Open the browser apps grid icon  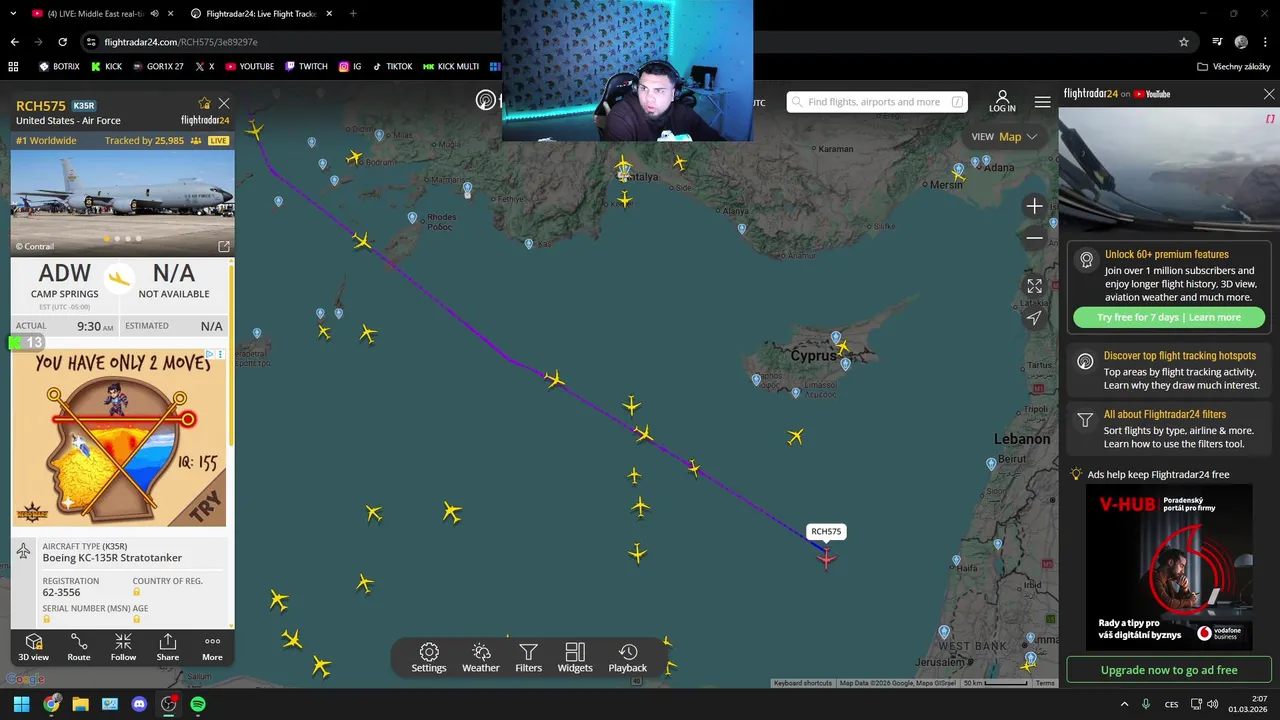point(13,67)
